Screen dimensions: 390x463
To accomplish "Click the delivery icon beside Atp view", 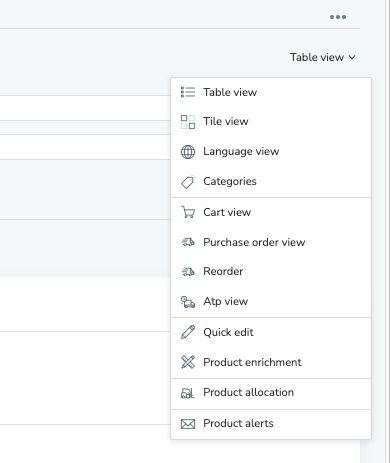I will [188, 302].
